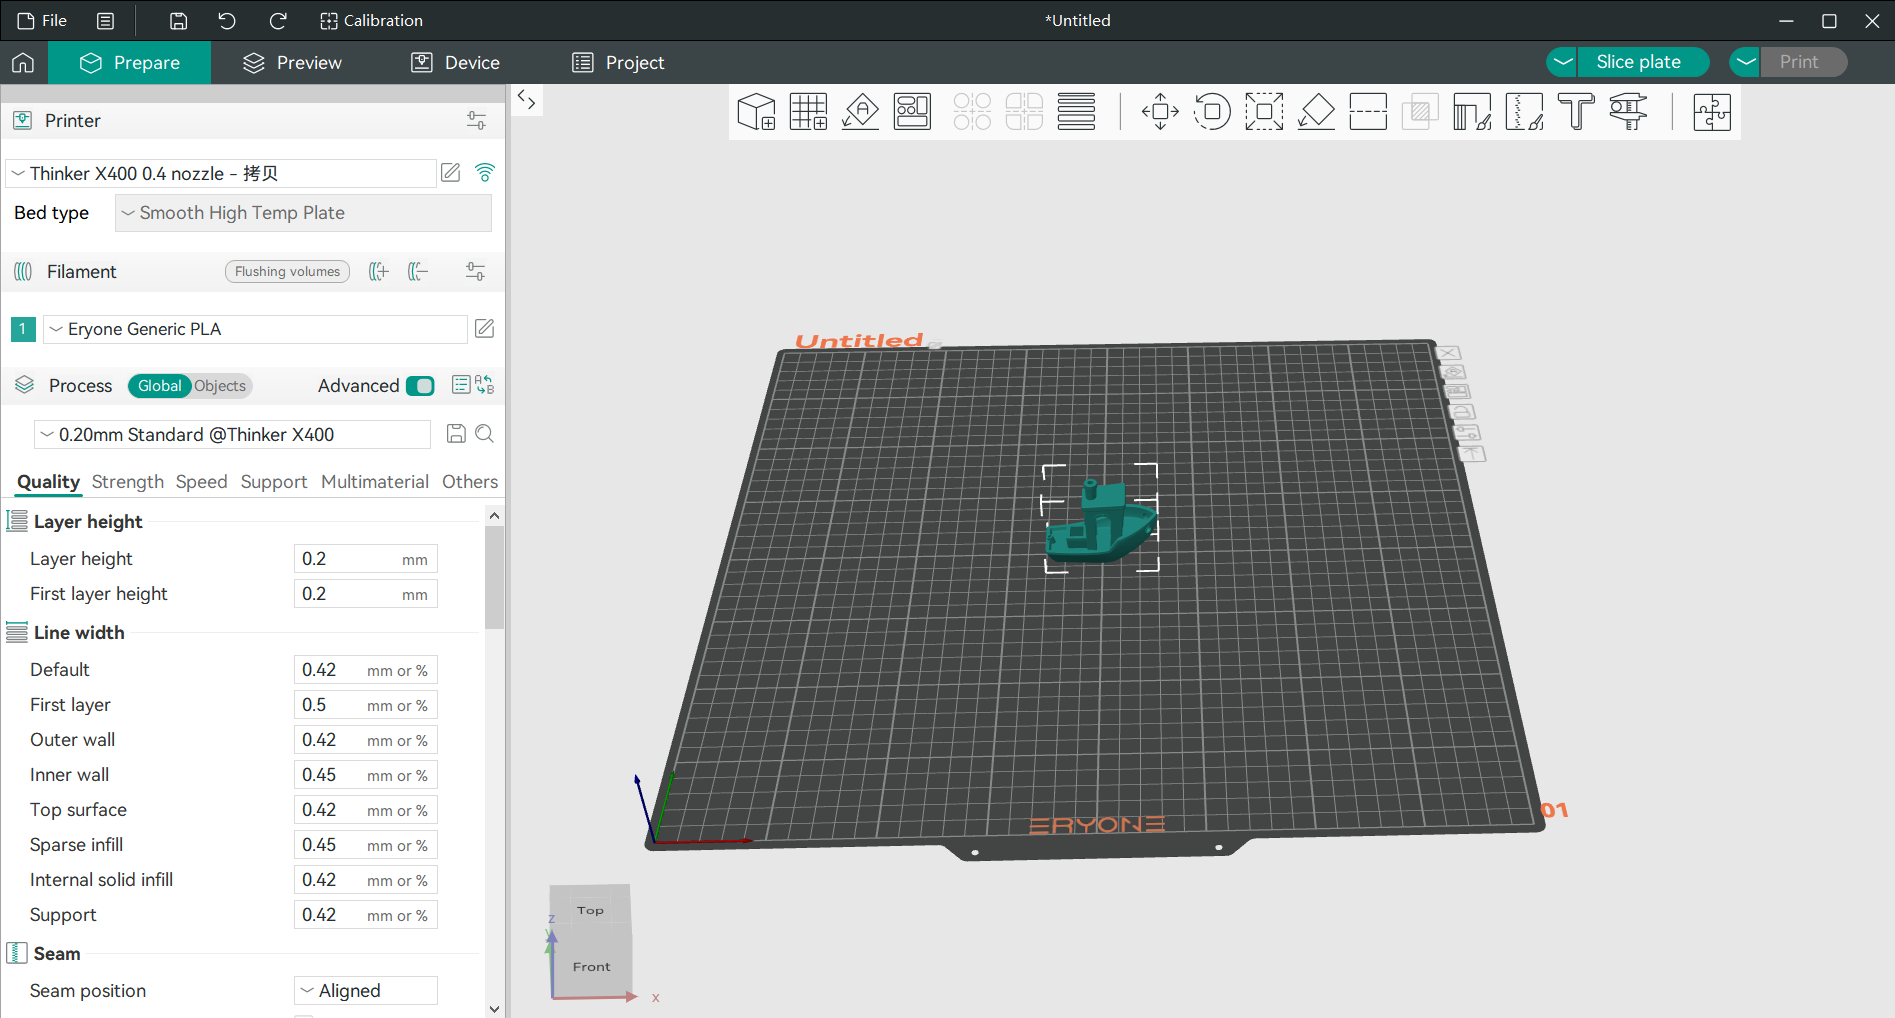Open the printer preset dropdown

tap(221, 174)
